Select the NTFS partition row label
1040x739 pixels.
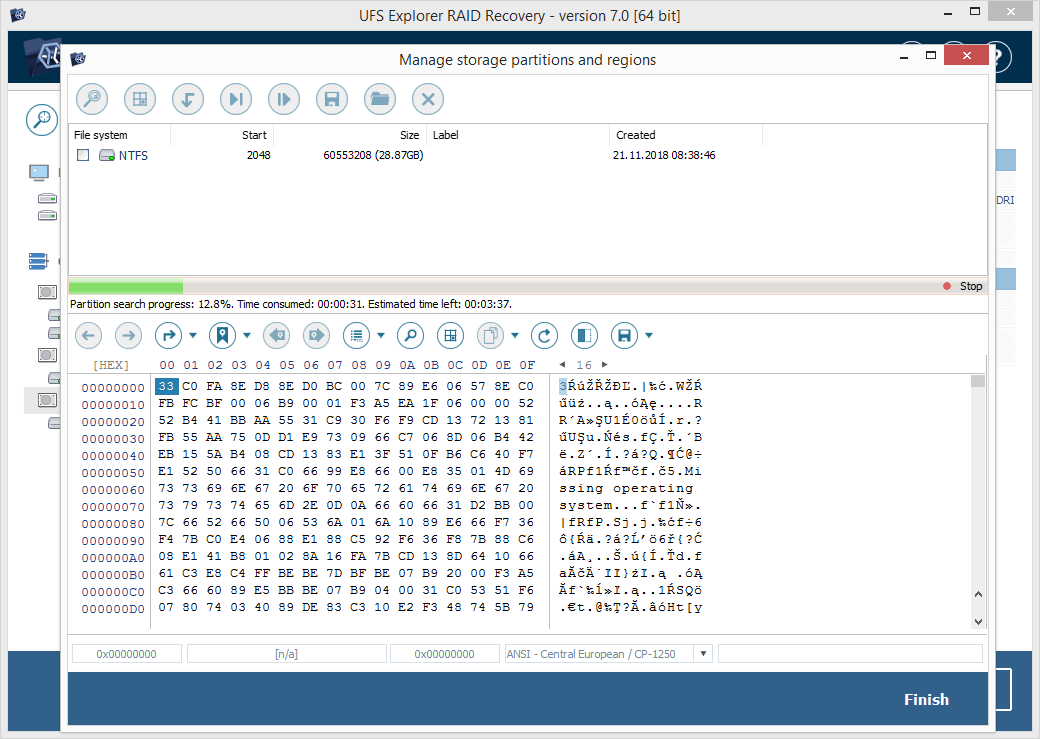[133, 155]
